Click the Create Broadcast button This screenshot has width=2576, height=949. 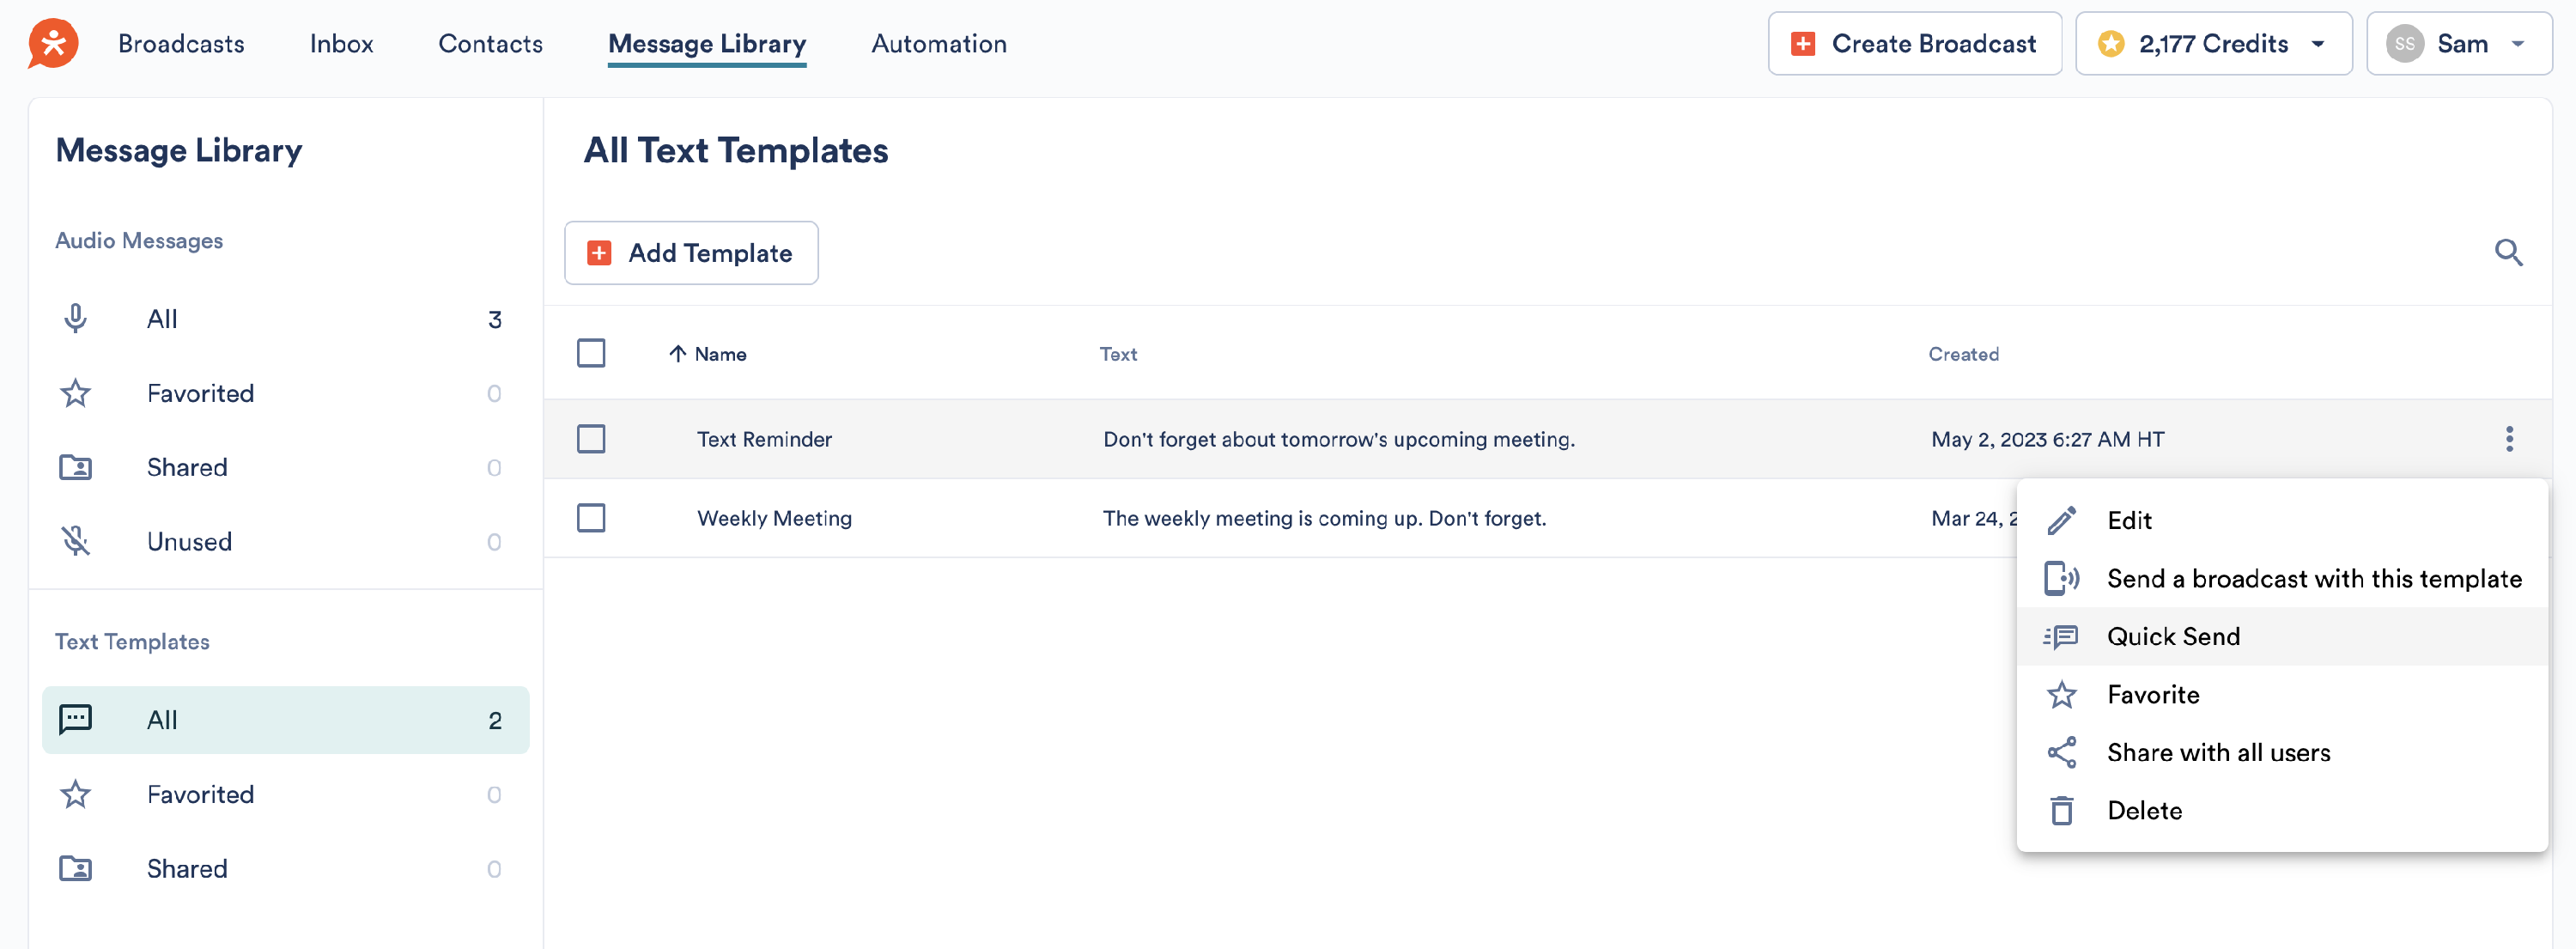[x=1913, y=44]
